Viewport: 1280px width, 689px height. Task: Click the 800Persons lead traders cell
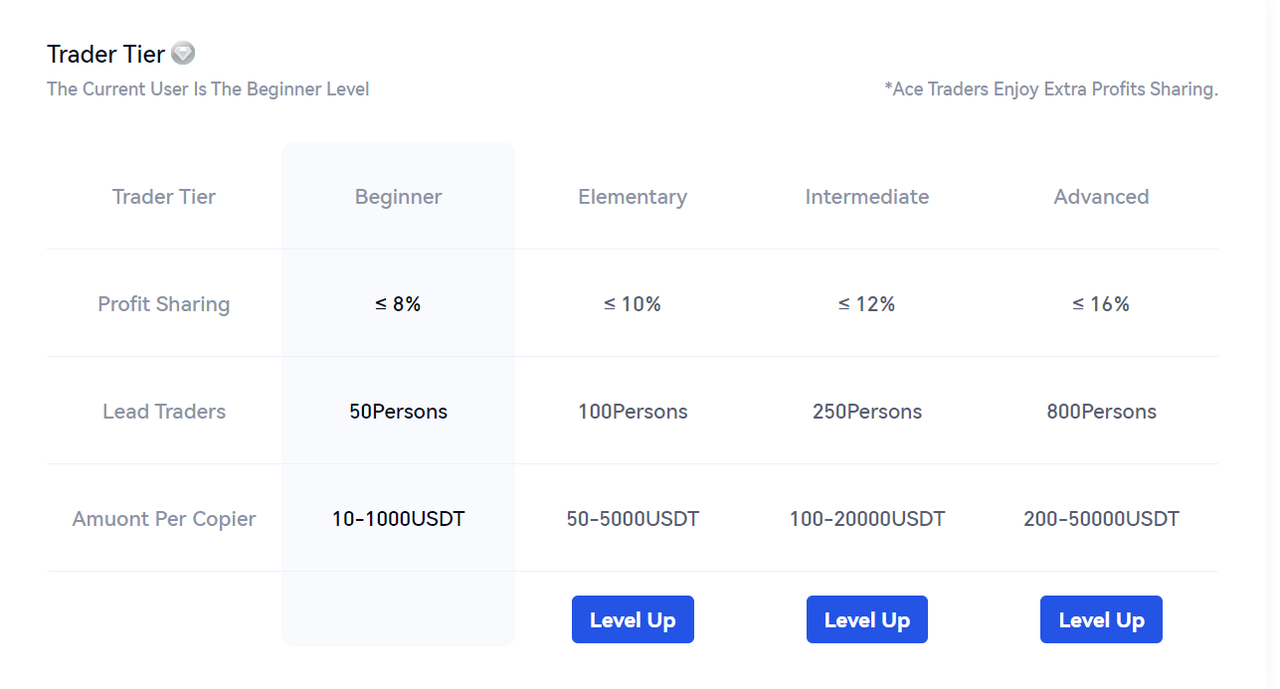1101,411
